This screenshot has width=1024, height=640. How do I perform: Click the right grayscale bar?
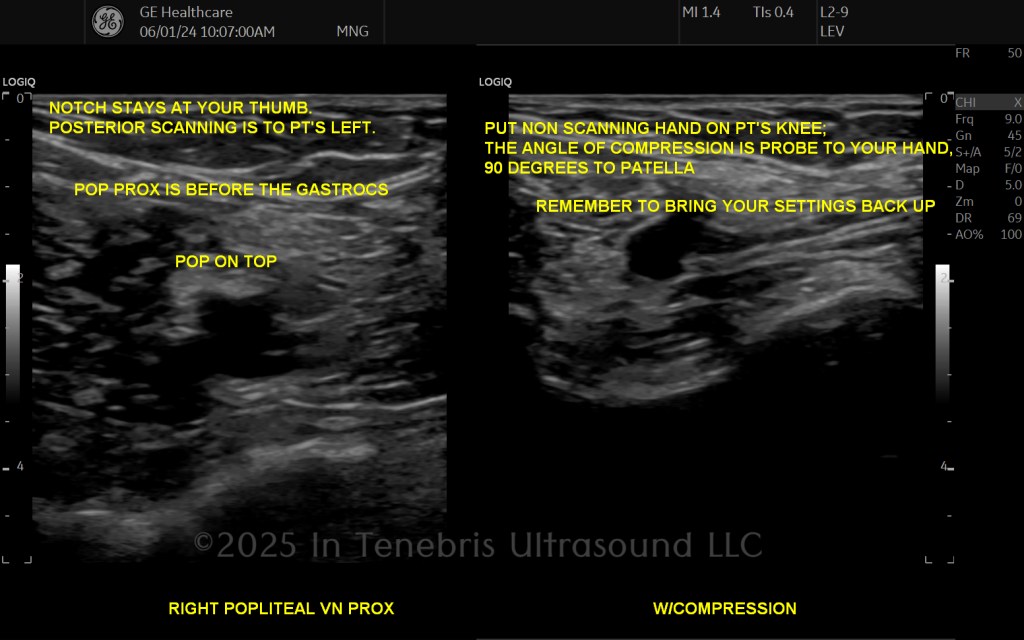[x=942, y=333]
